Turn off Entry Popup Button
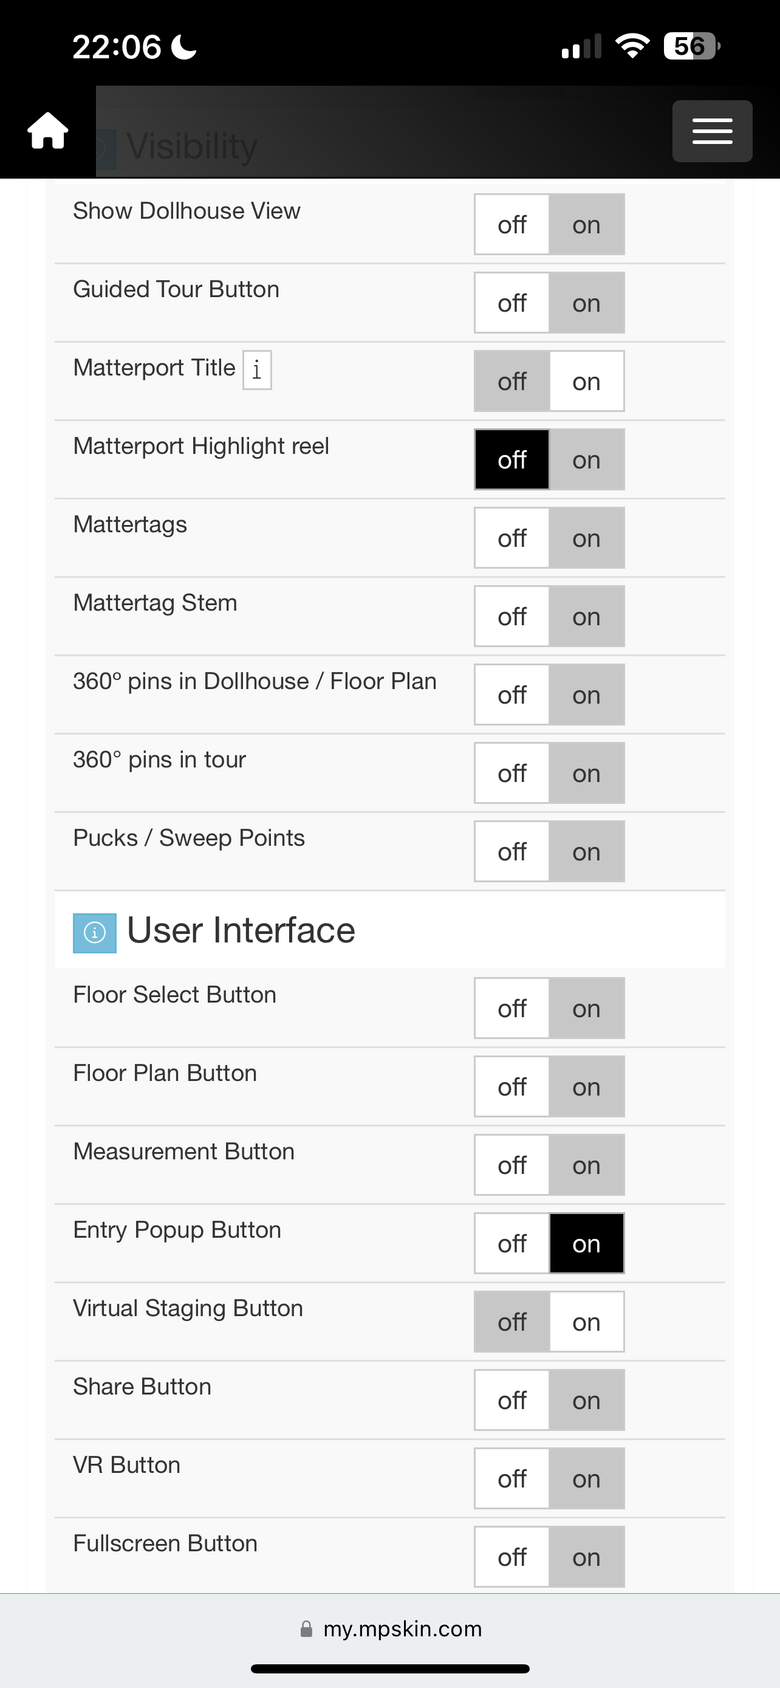Viewport: 780px width, 1688px height. click(x=512, y=1244)
